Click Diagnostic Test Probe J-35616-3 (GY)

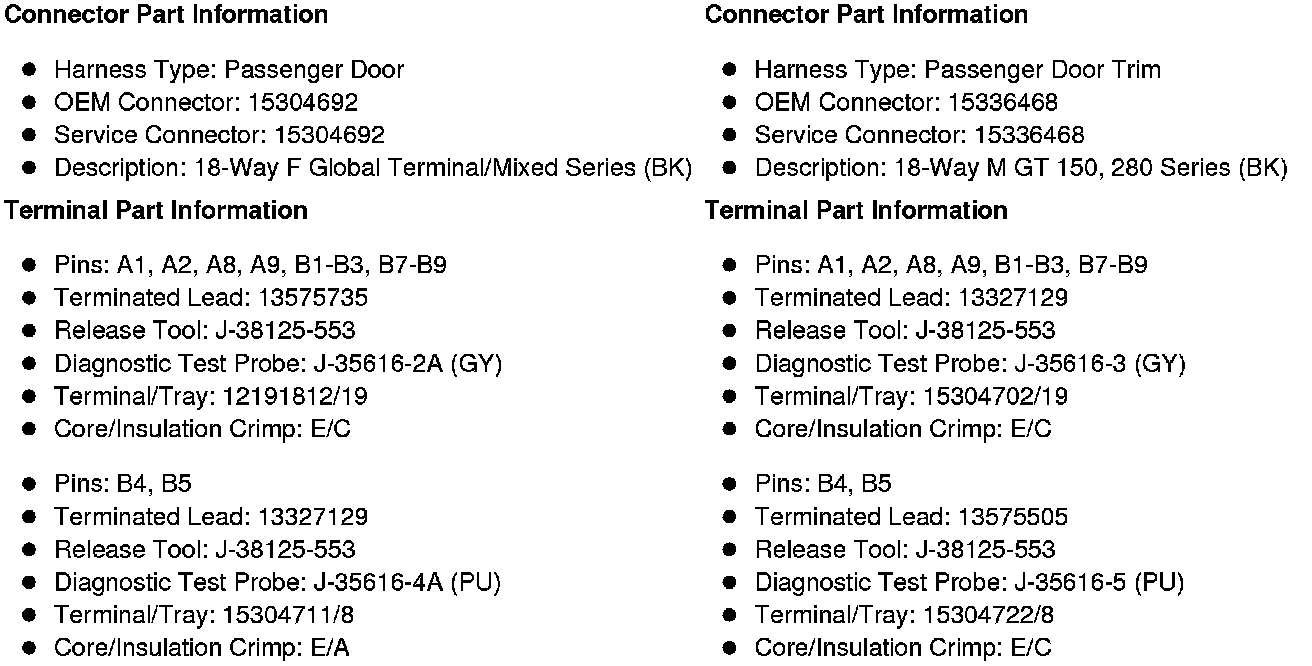pos(969,364)
